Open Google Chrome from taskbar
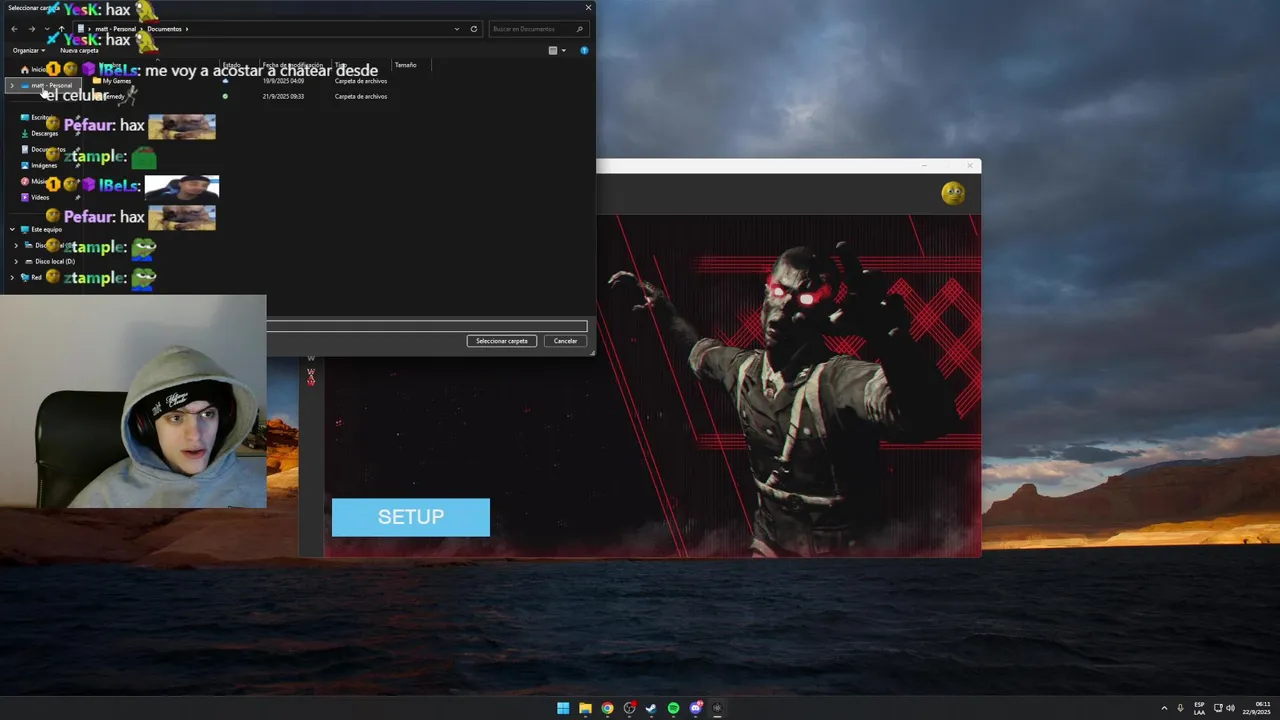This screenshot has height=720, width=1280. (x=607, y=708)
